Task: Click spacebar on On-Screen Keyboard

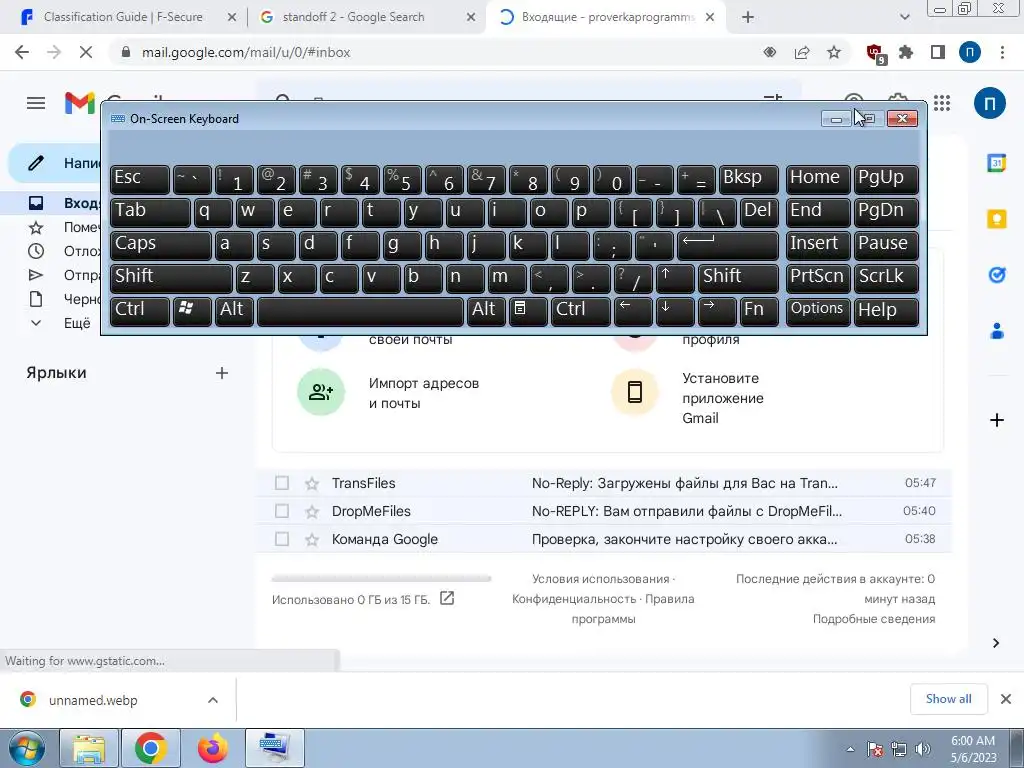Action: point(360,311)
